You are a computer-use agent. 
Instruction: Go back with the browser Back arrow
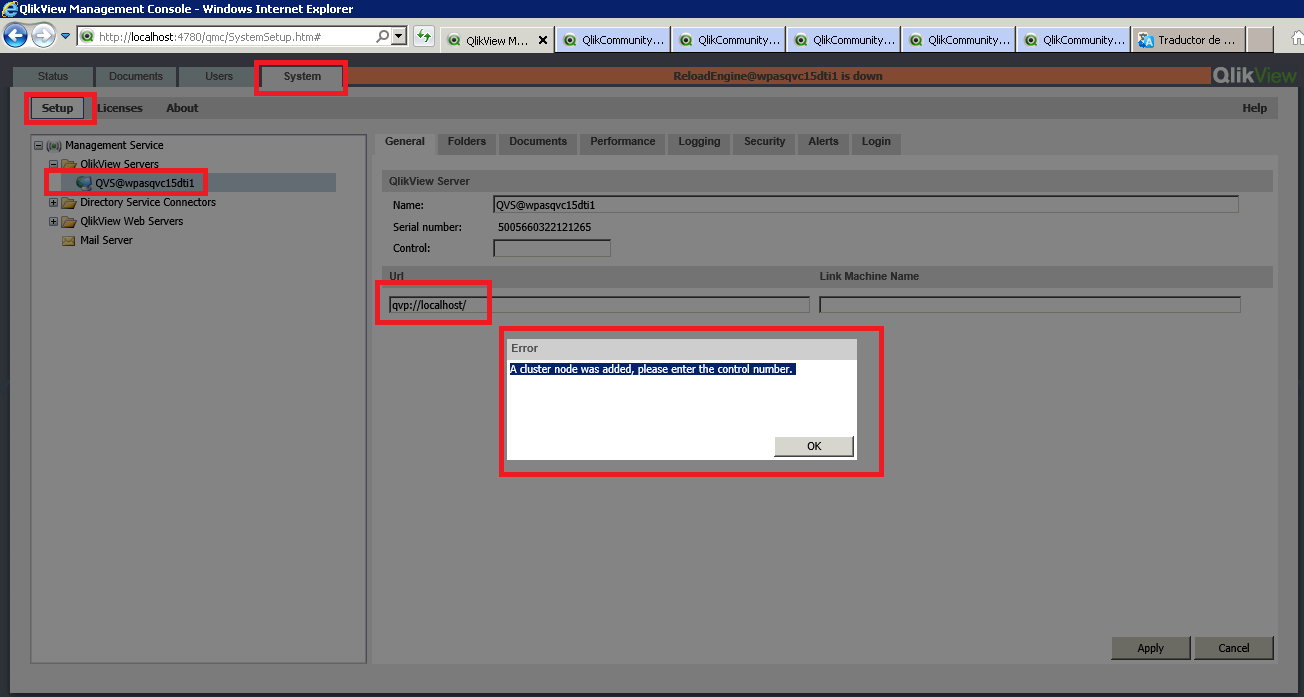click(15, 37)
